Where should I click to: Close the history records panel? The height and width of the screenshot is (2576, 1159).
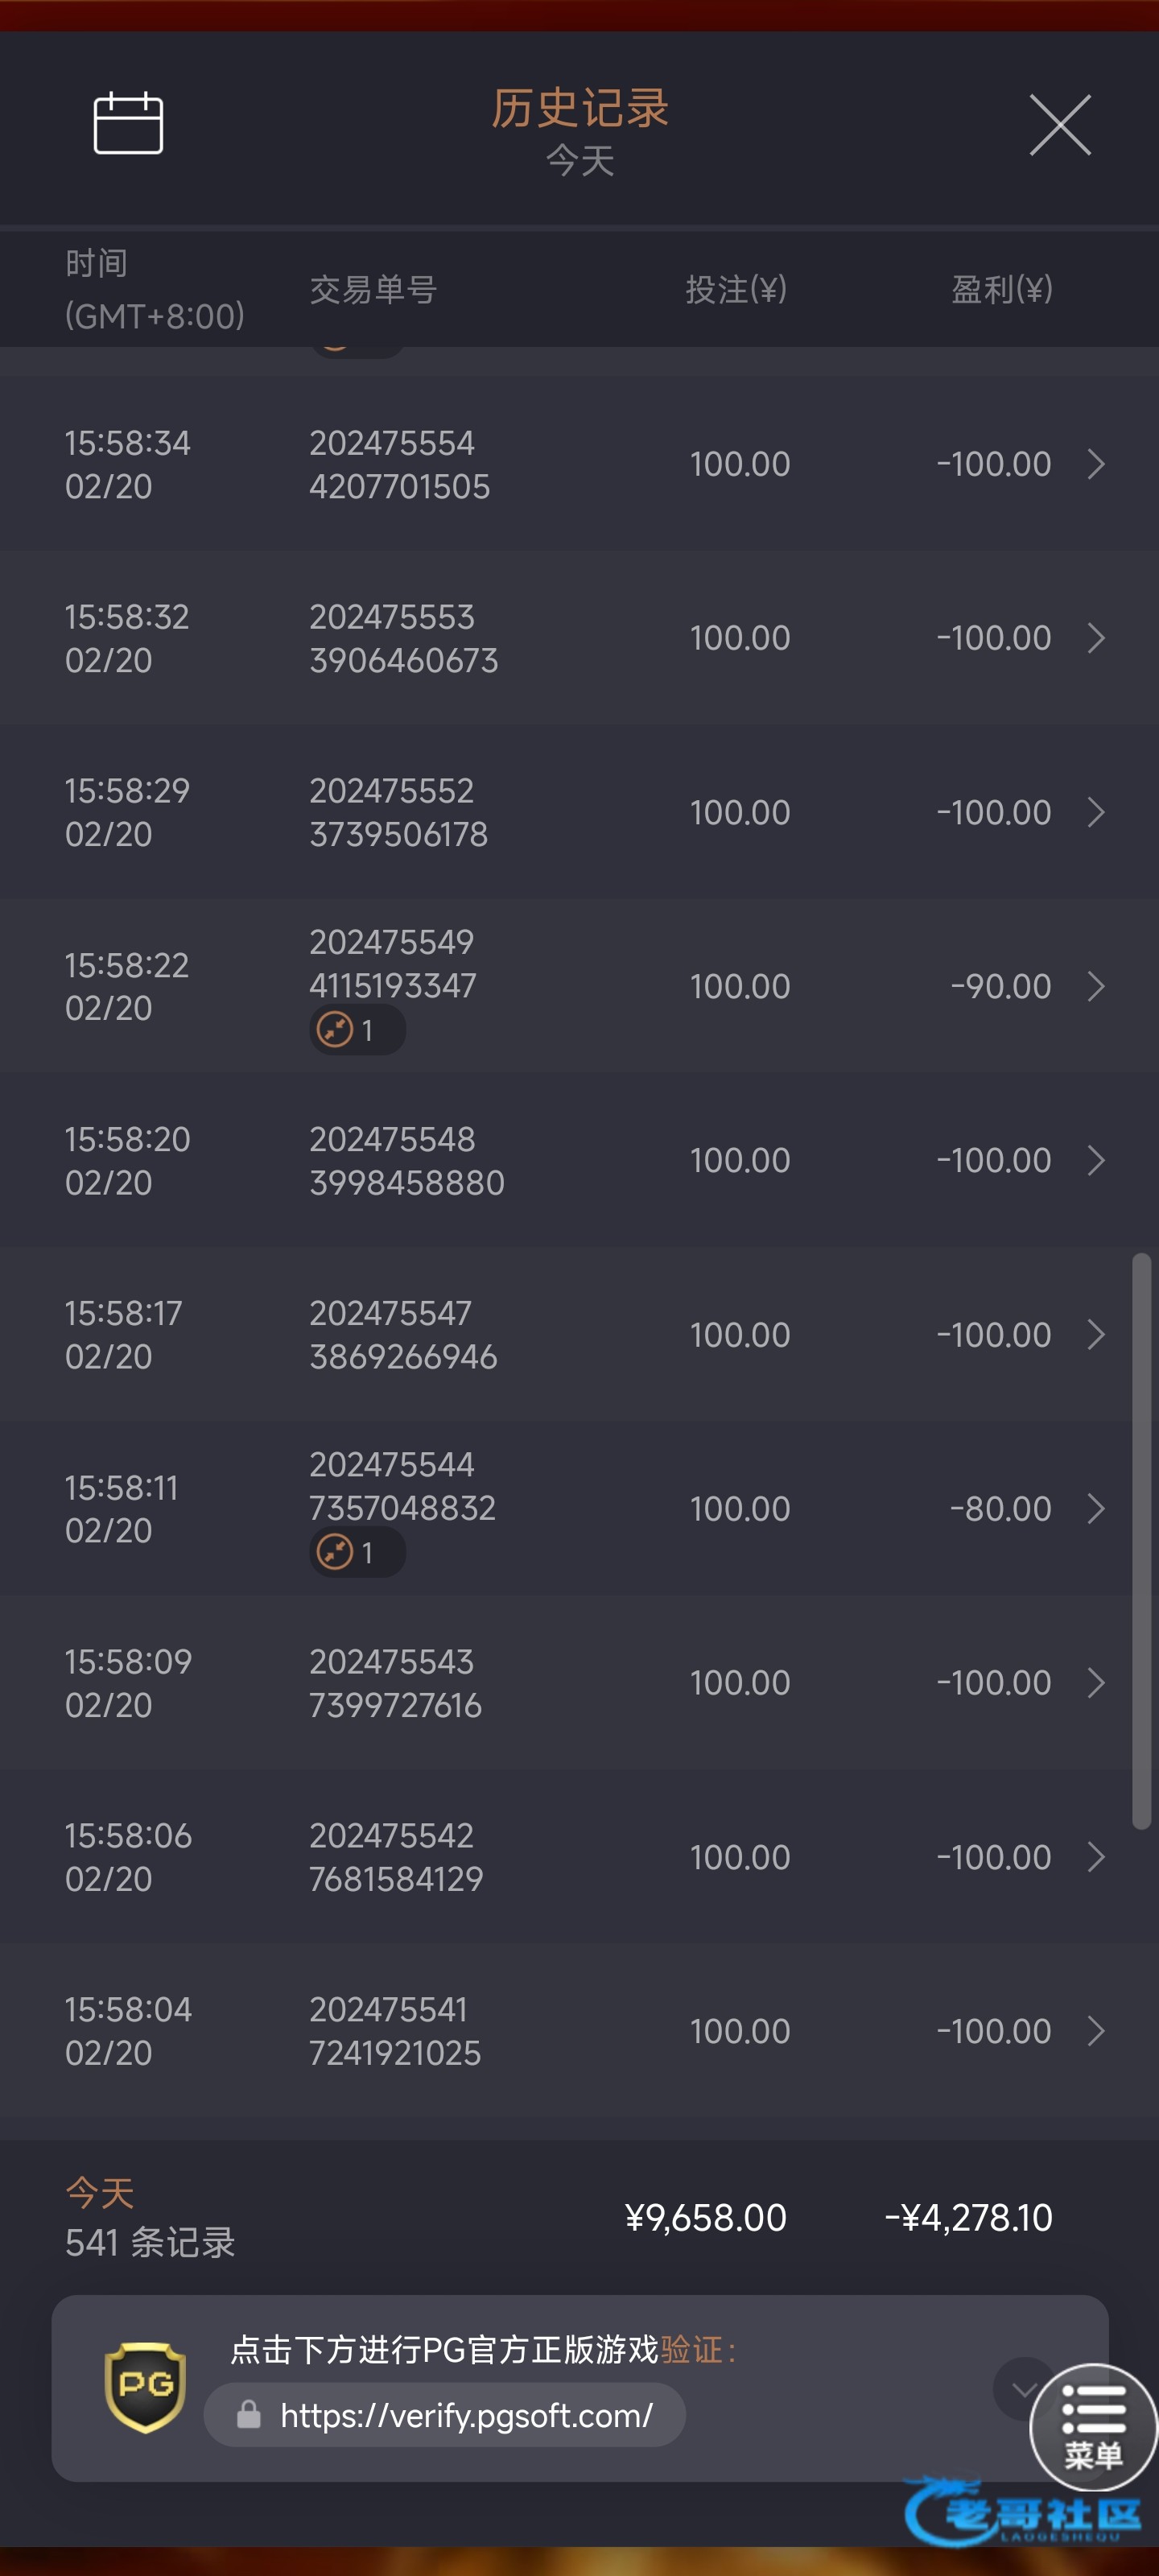tap(1060, 125)
